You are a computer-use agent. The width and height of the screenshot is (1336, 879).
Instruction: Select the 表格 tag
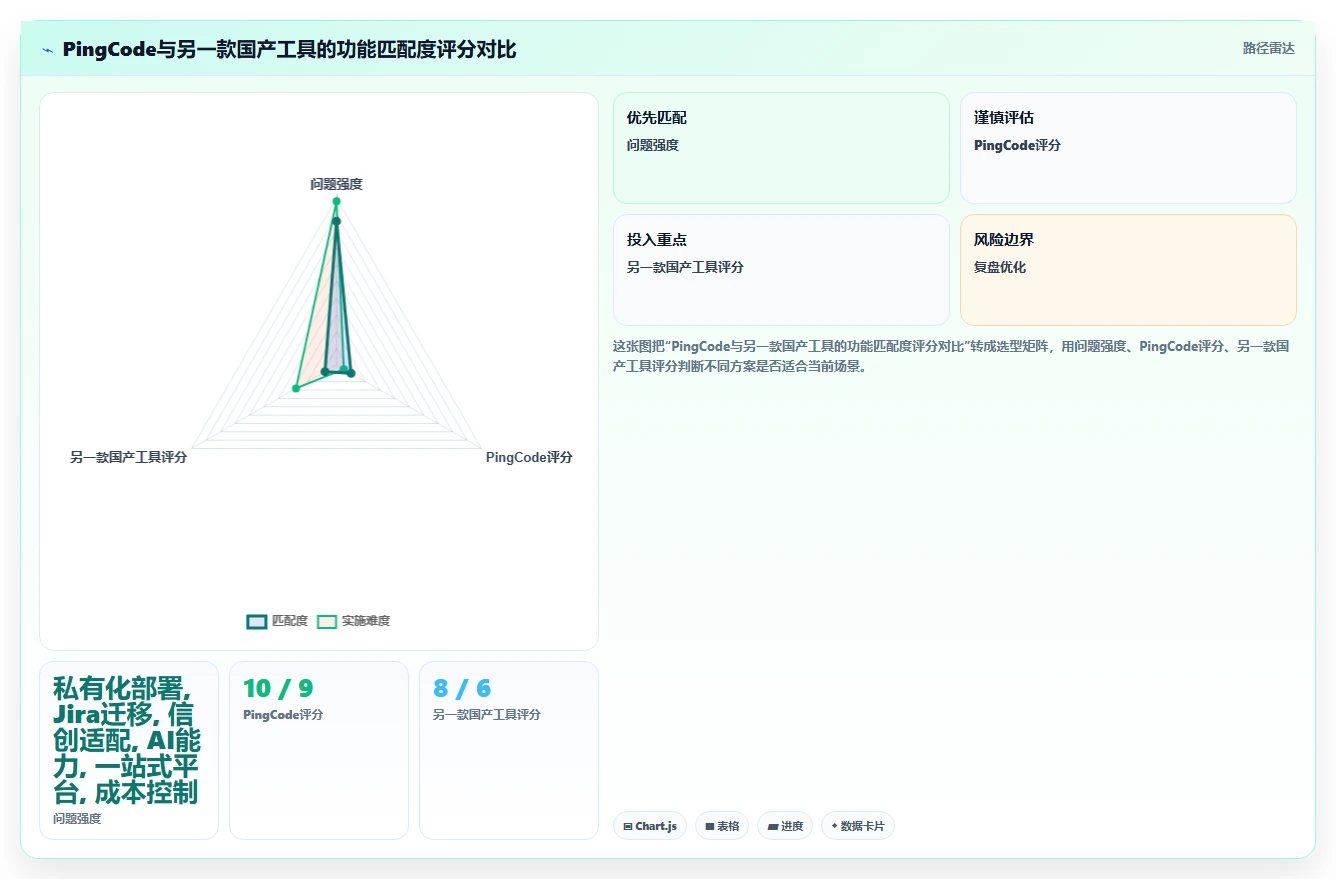point(722,826)
